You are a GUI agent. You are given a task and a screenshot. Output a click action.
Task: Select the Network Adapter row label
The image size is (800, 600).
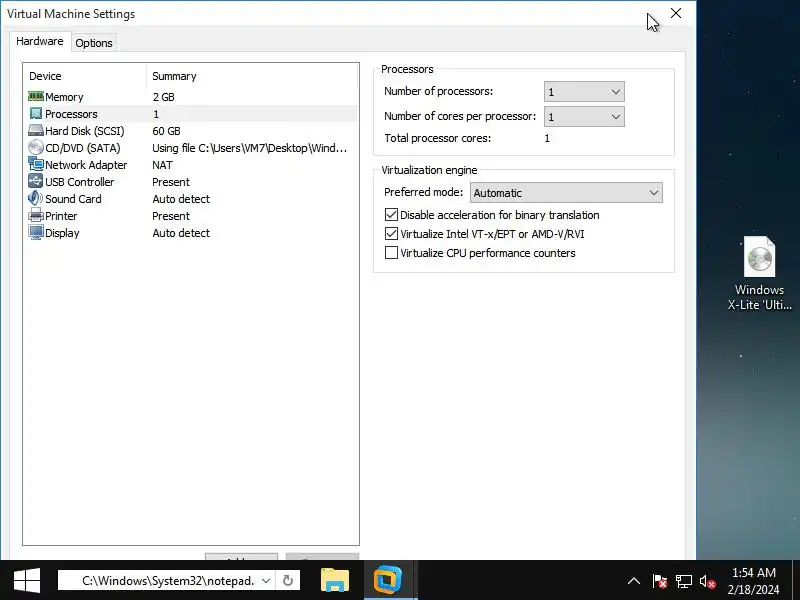click(x=86, y=165)
